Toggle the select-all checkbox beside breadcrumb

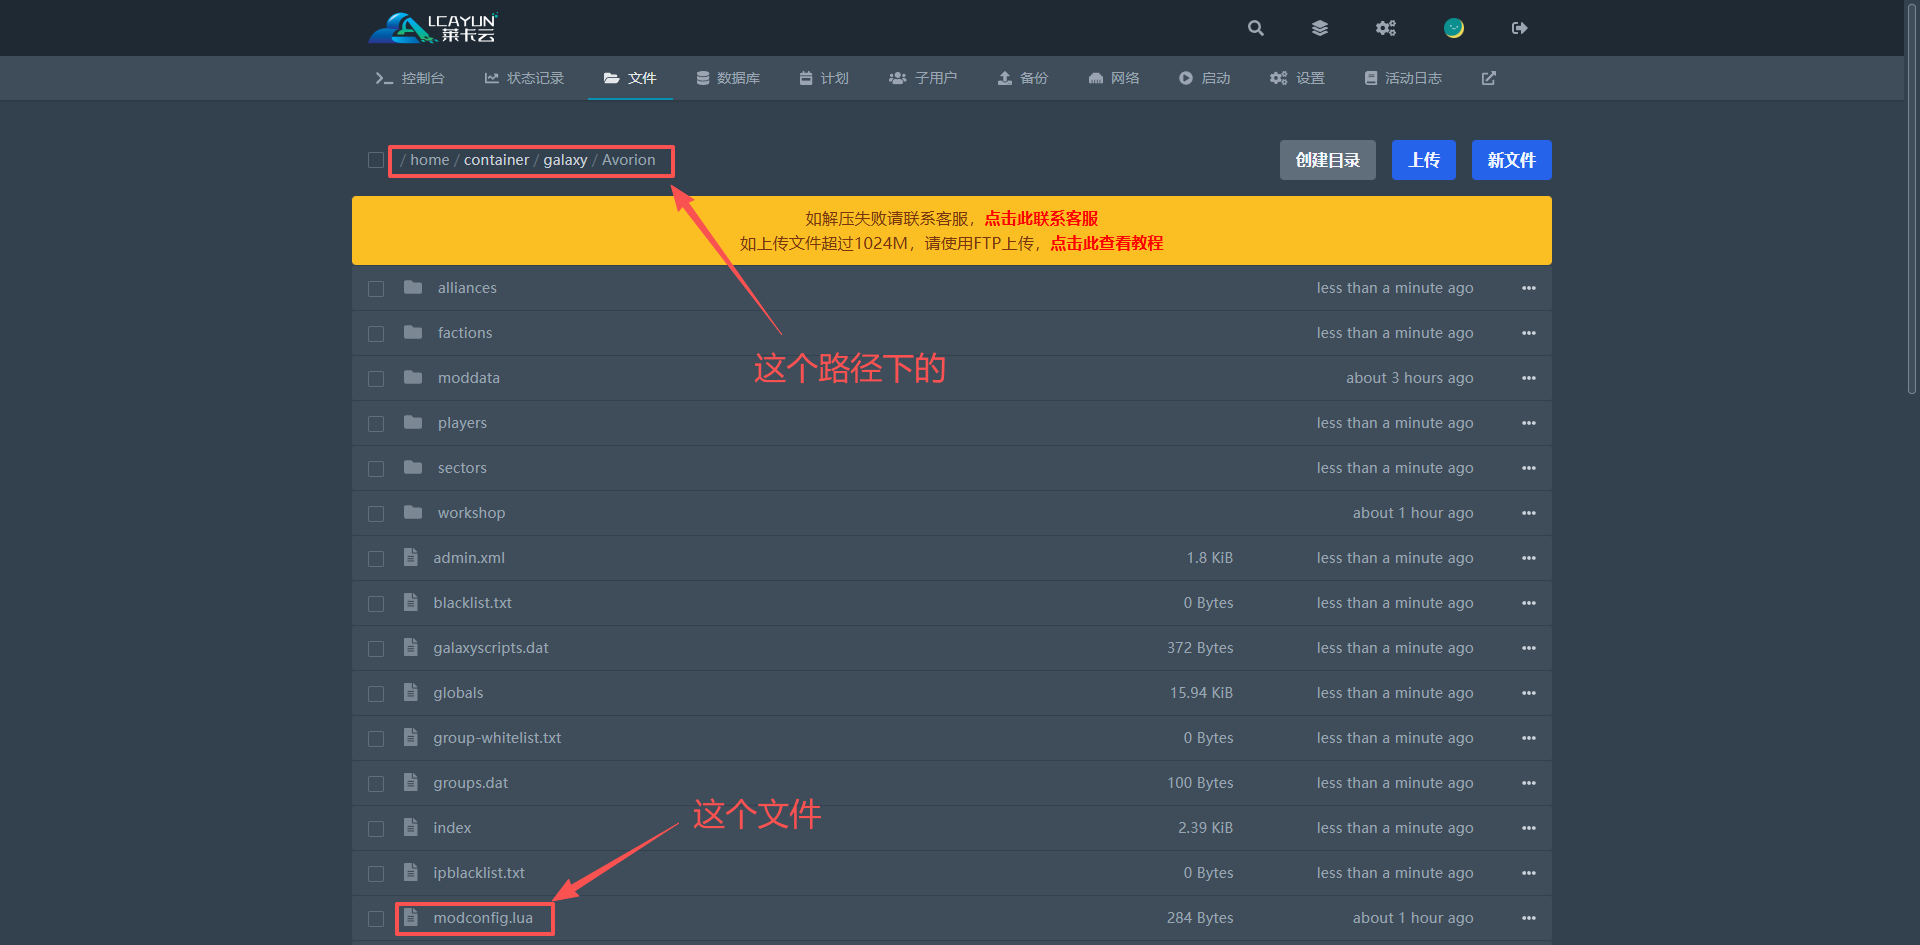[376, 160]
